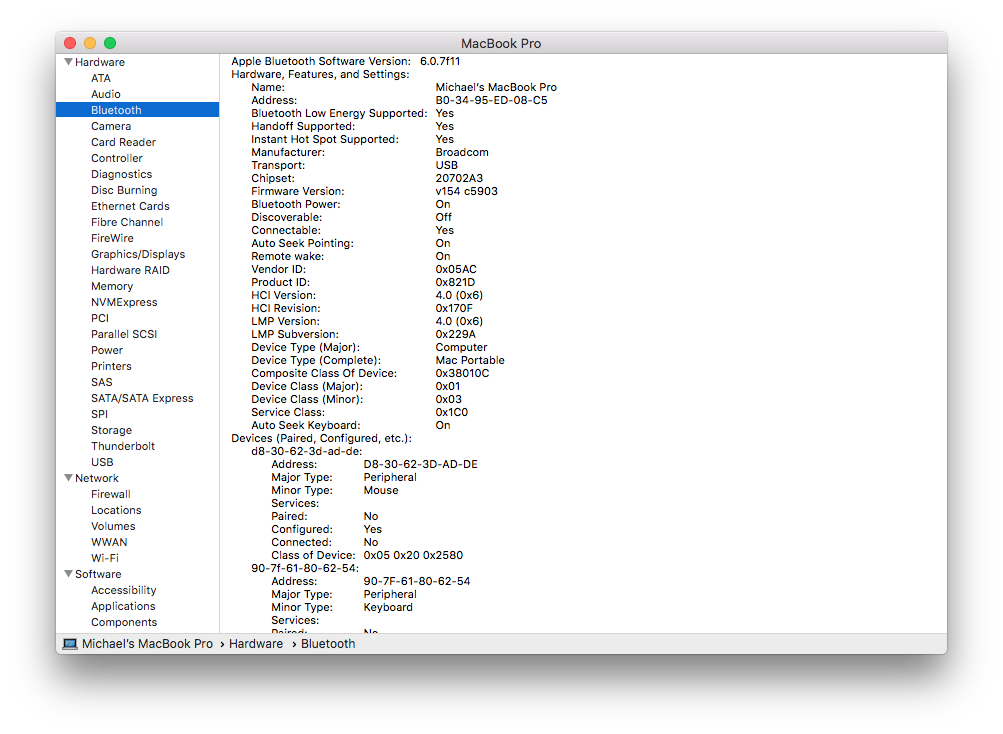Click Class of Device value 0x05 0x20 0x2580
Image resolution: width=1003 pixels, height=734 pixels.
(413, 555)
